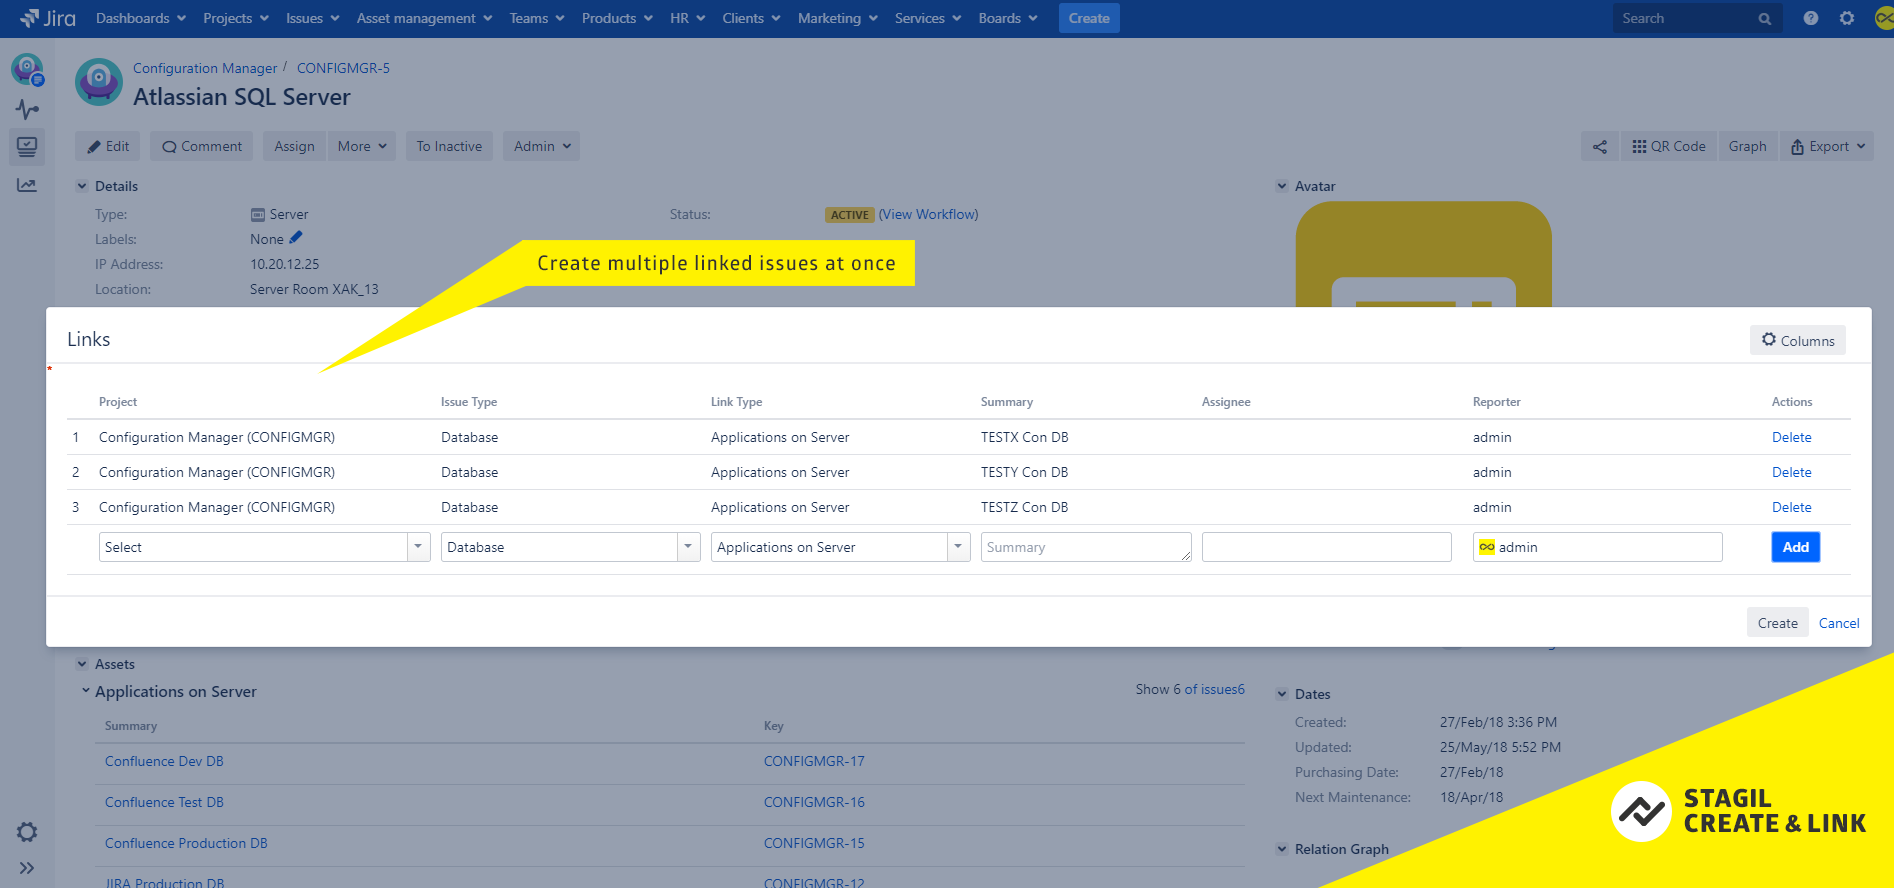Collapse the Details section
Screen dimensions: 1894x888
82,186
